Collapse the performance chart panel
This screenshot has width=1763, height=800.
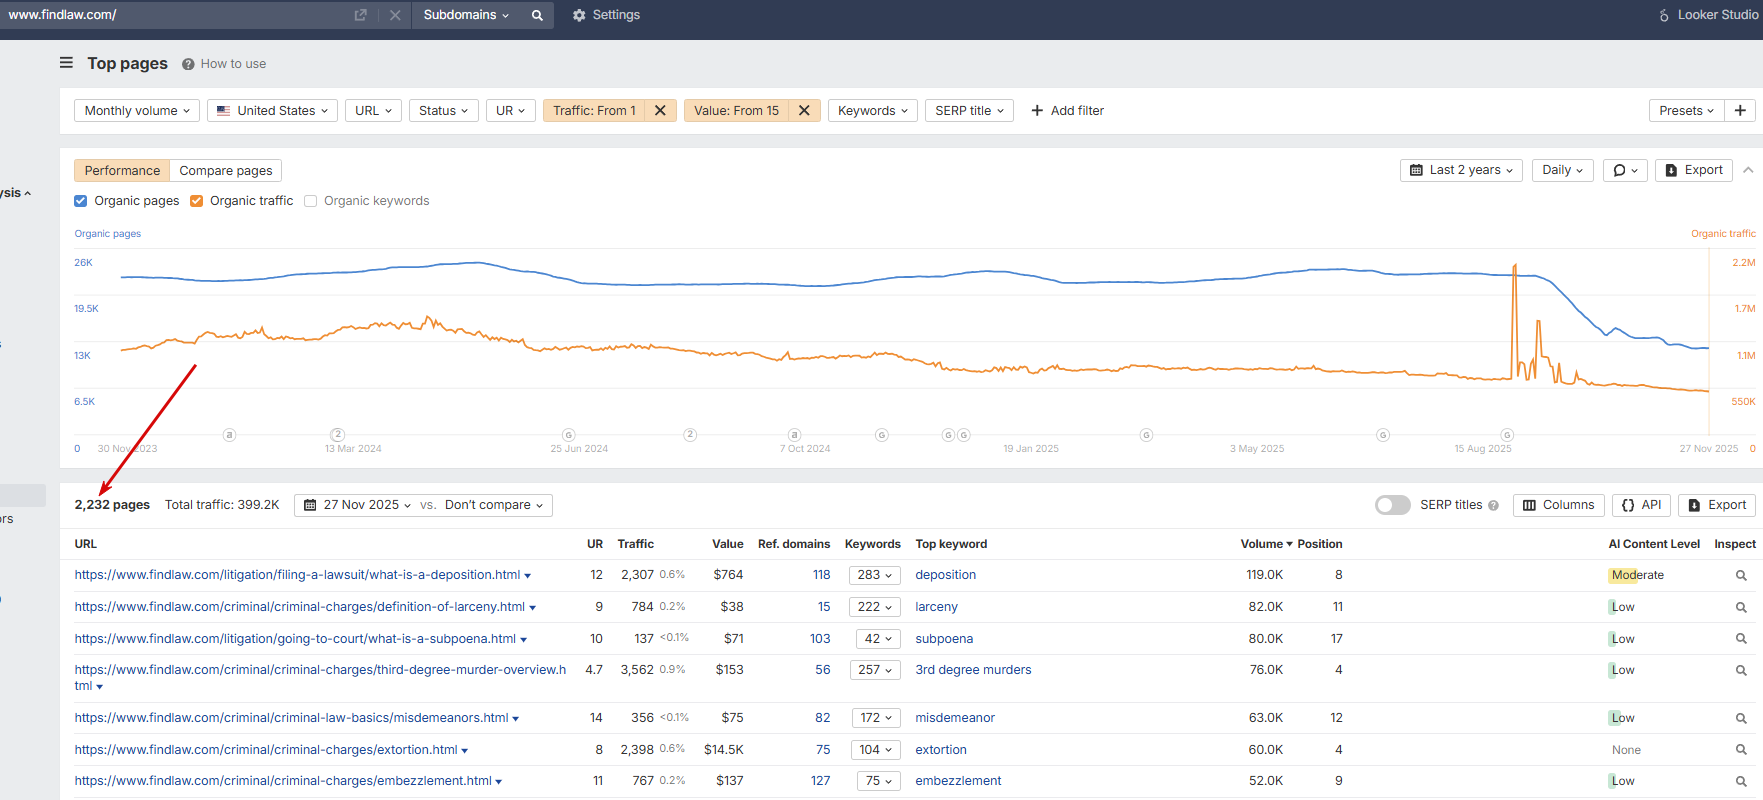click(x=1748, y=170)
